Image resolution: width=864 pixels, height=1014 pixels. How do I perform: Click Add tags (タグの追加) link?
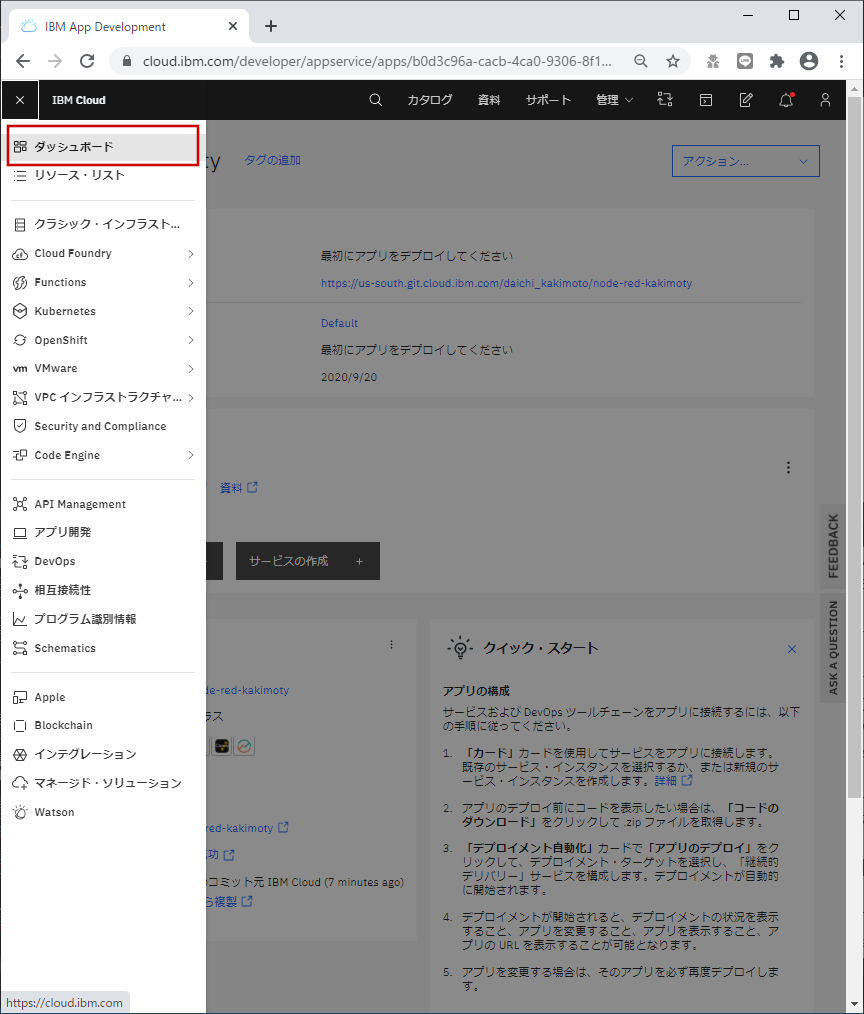point(272,160)
